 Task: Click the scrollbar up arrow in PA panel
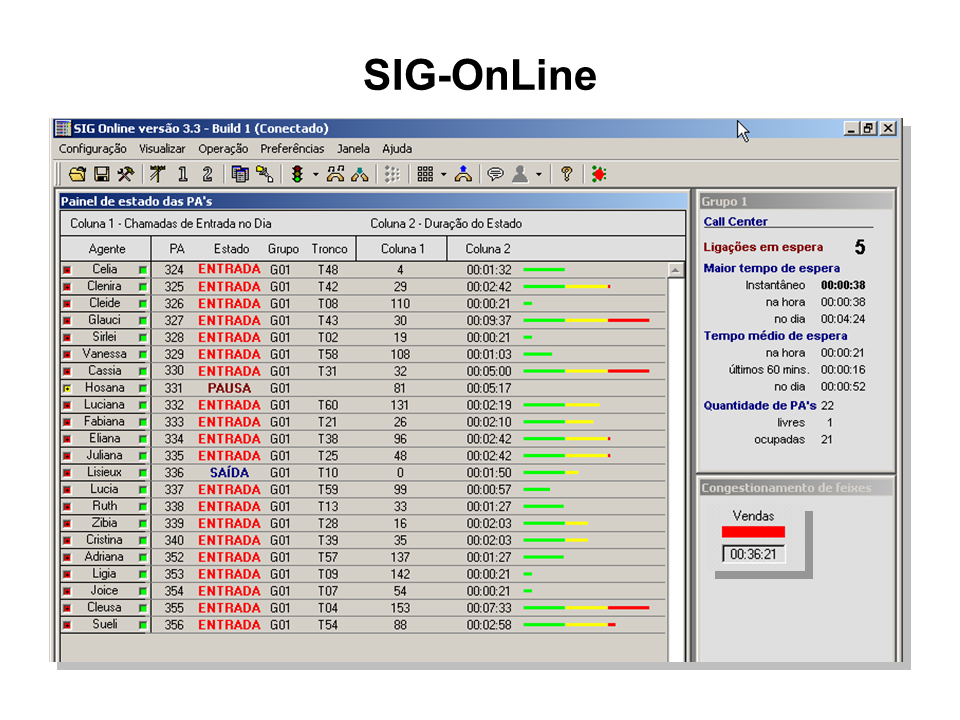(x=675, y=270)
